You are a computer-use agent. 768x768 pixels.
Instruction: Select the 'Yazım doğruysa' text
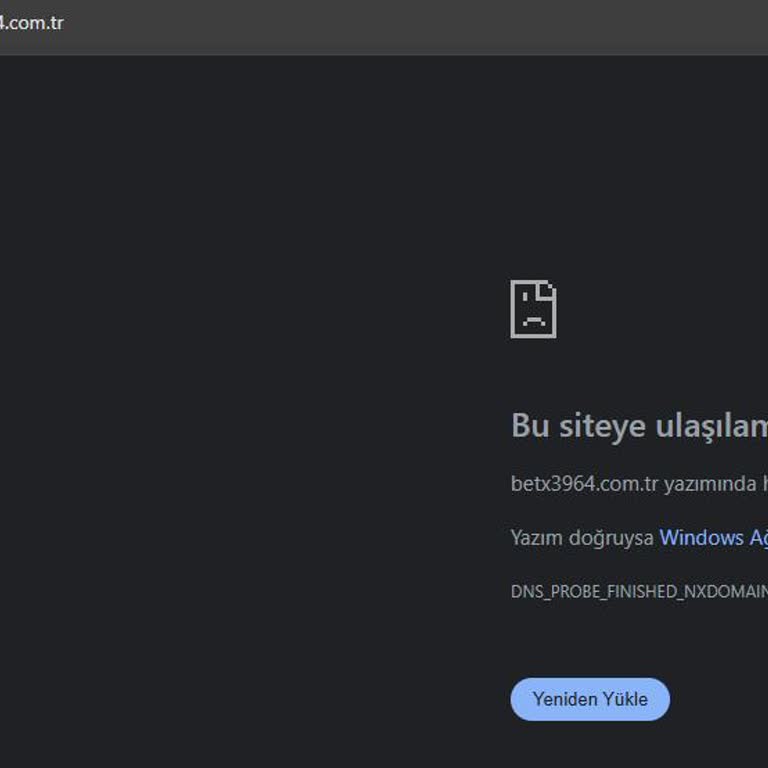click(582, 538)
